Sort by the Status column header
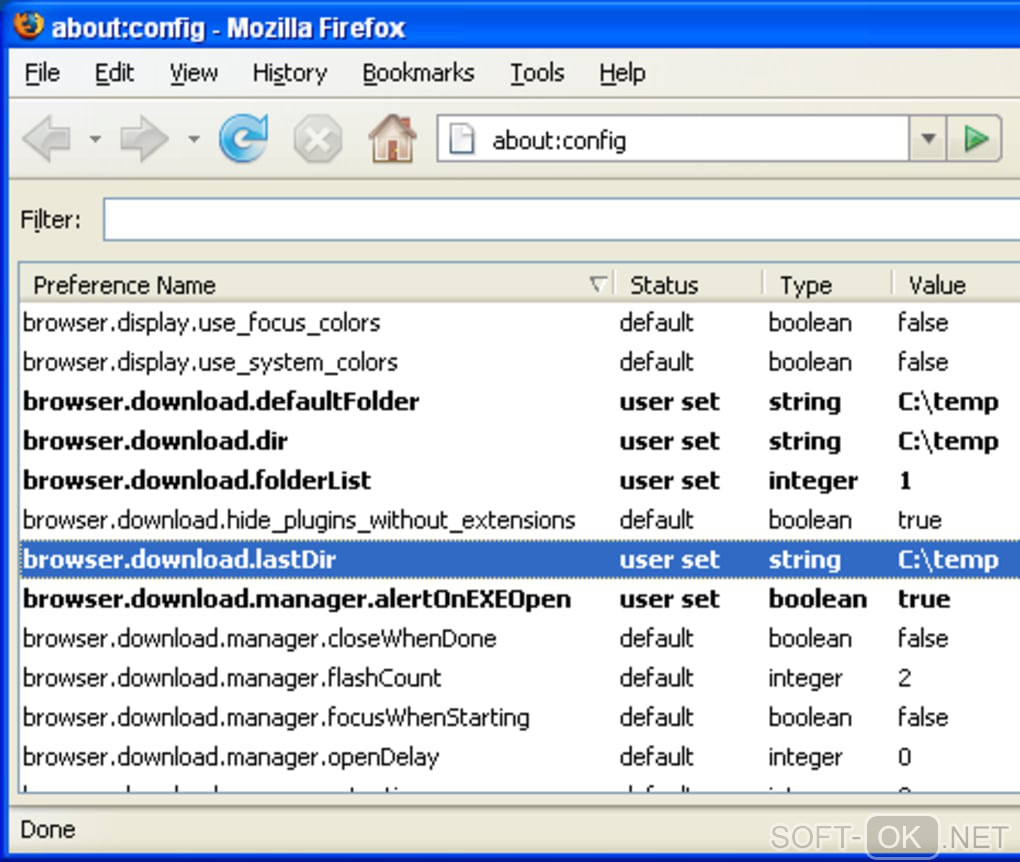 688,285
